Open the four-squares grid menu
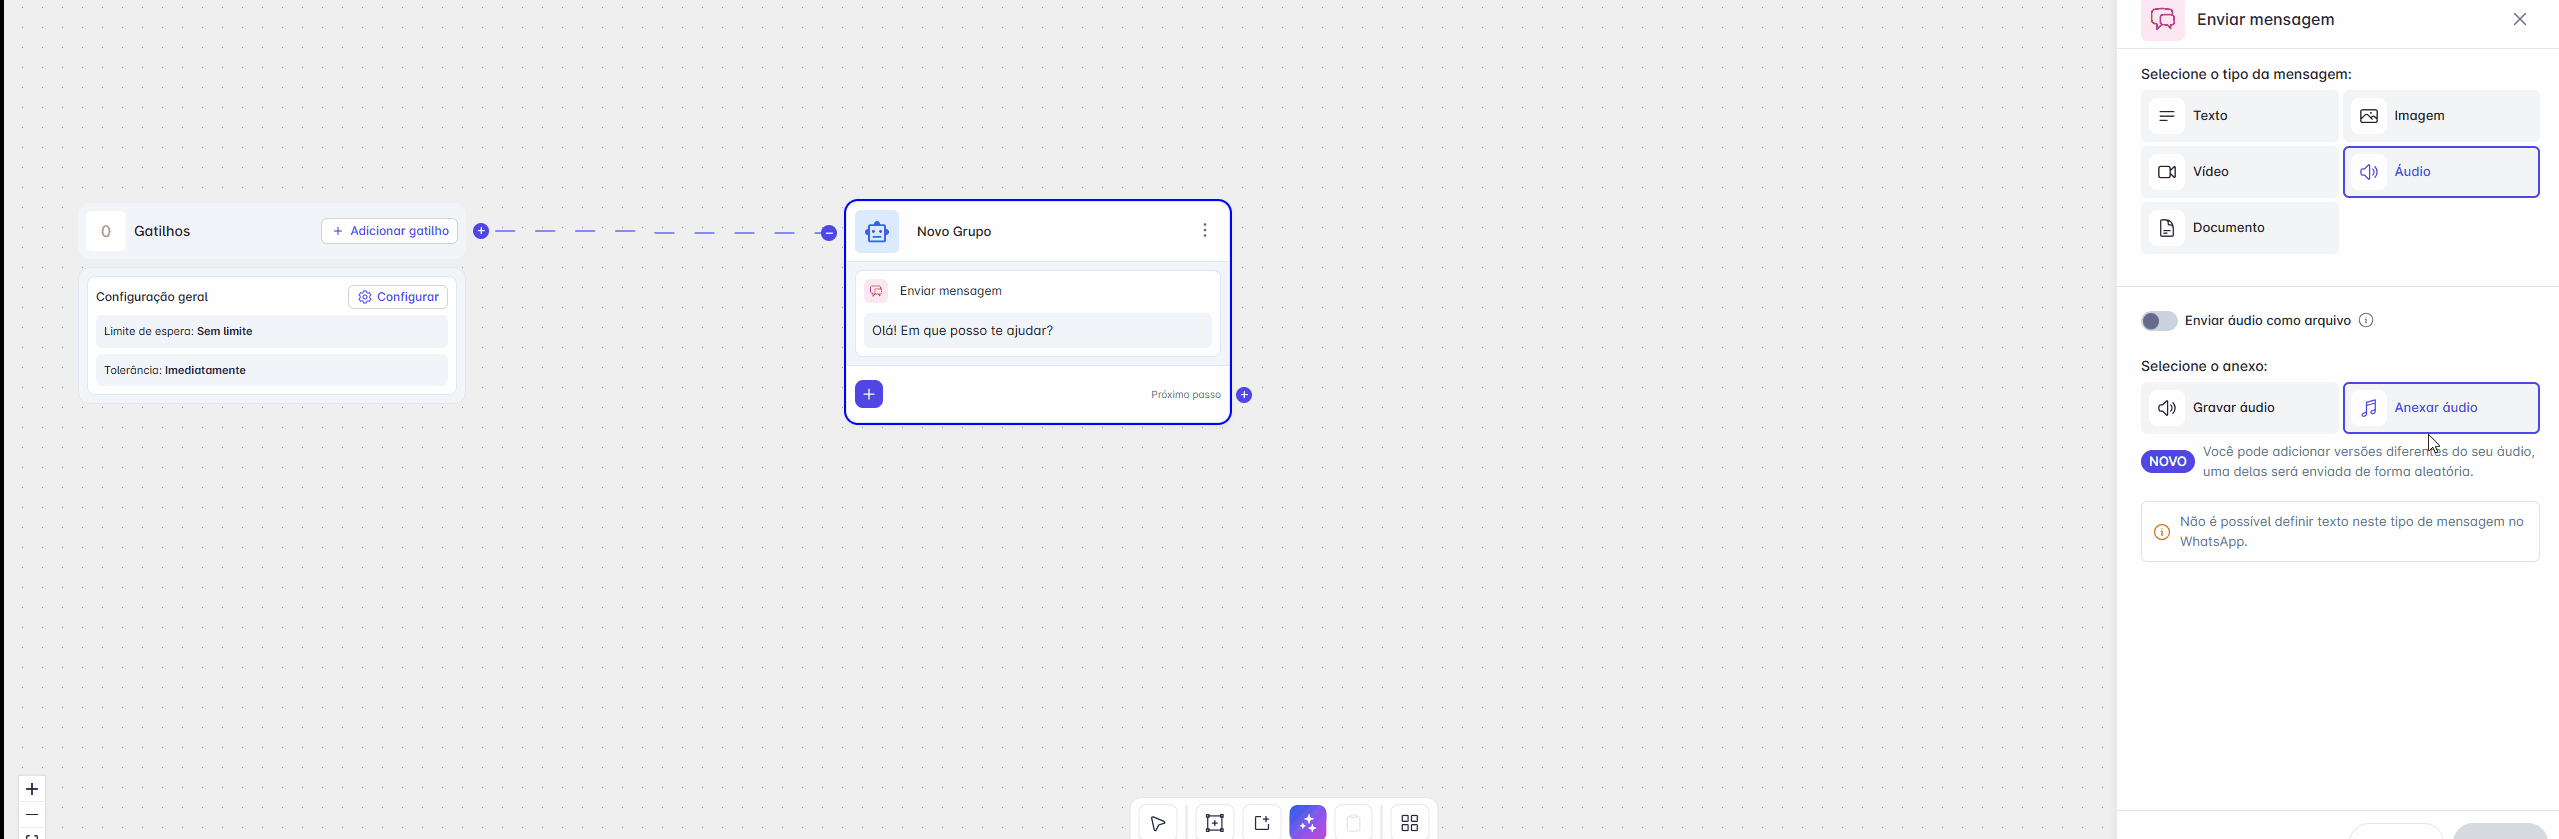Viewport: 2559px width, 839px height. (x=1410, y=823)
